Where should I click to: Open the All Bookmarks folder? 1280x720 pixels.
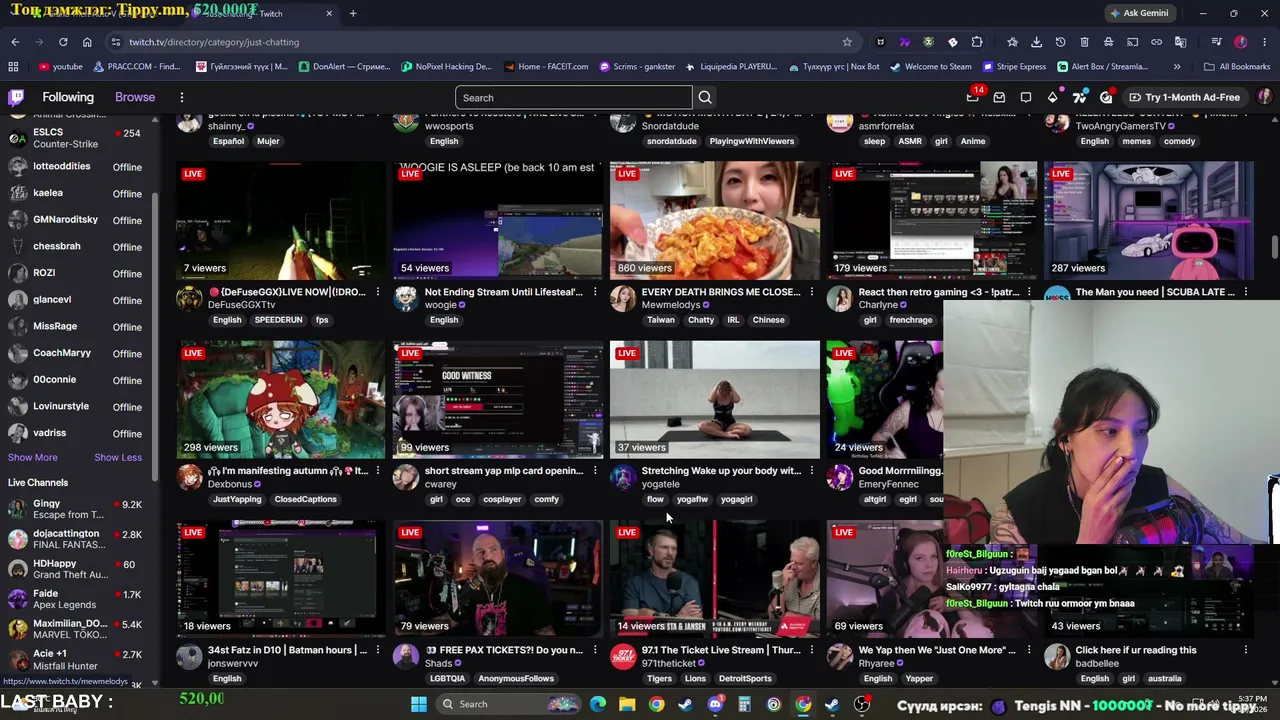pyautogui.click(x=1237, y=67)
